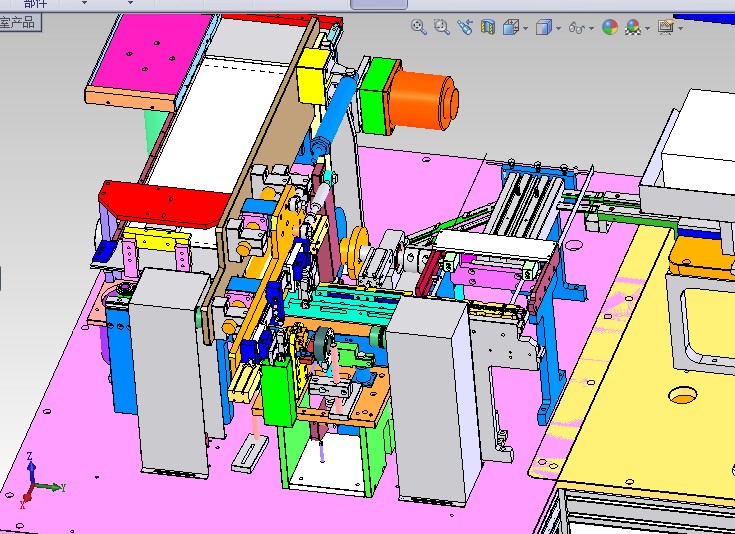
Task: Expand the Apply Scene dropdown arrow
Action: (x=647, y=28)
